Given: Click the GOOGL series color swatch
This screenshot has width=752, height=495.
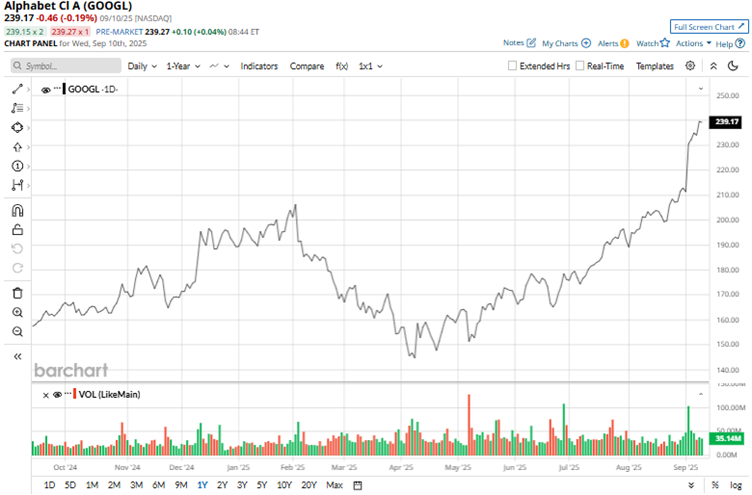Looking at the screenshot, I should coord(64,89).
